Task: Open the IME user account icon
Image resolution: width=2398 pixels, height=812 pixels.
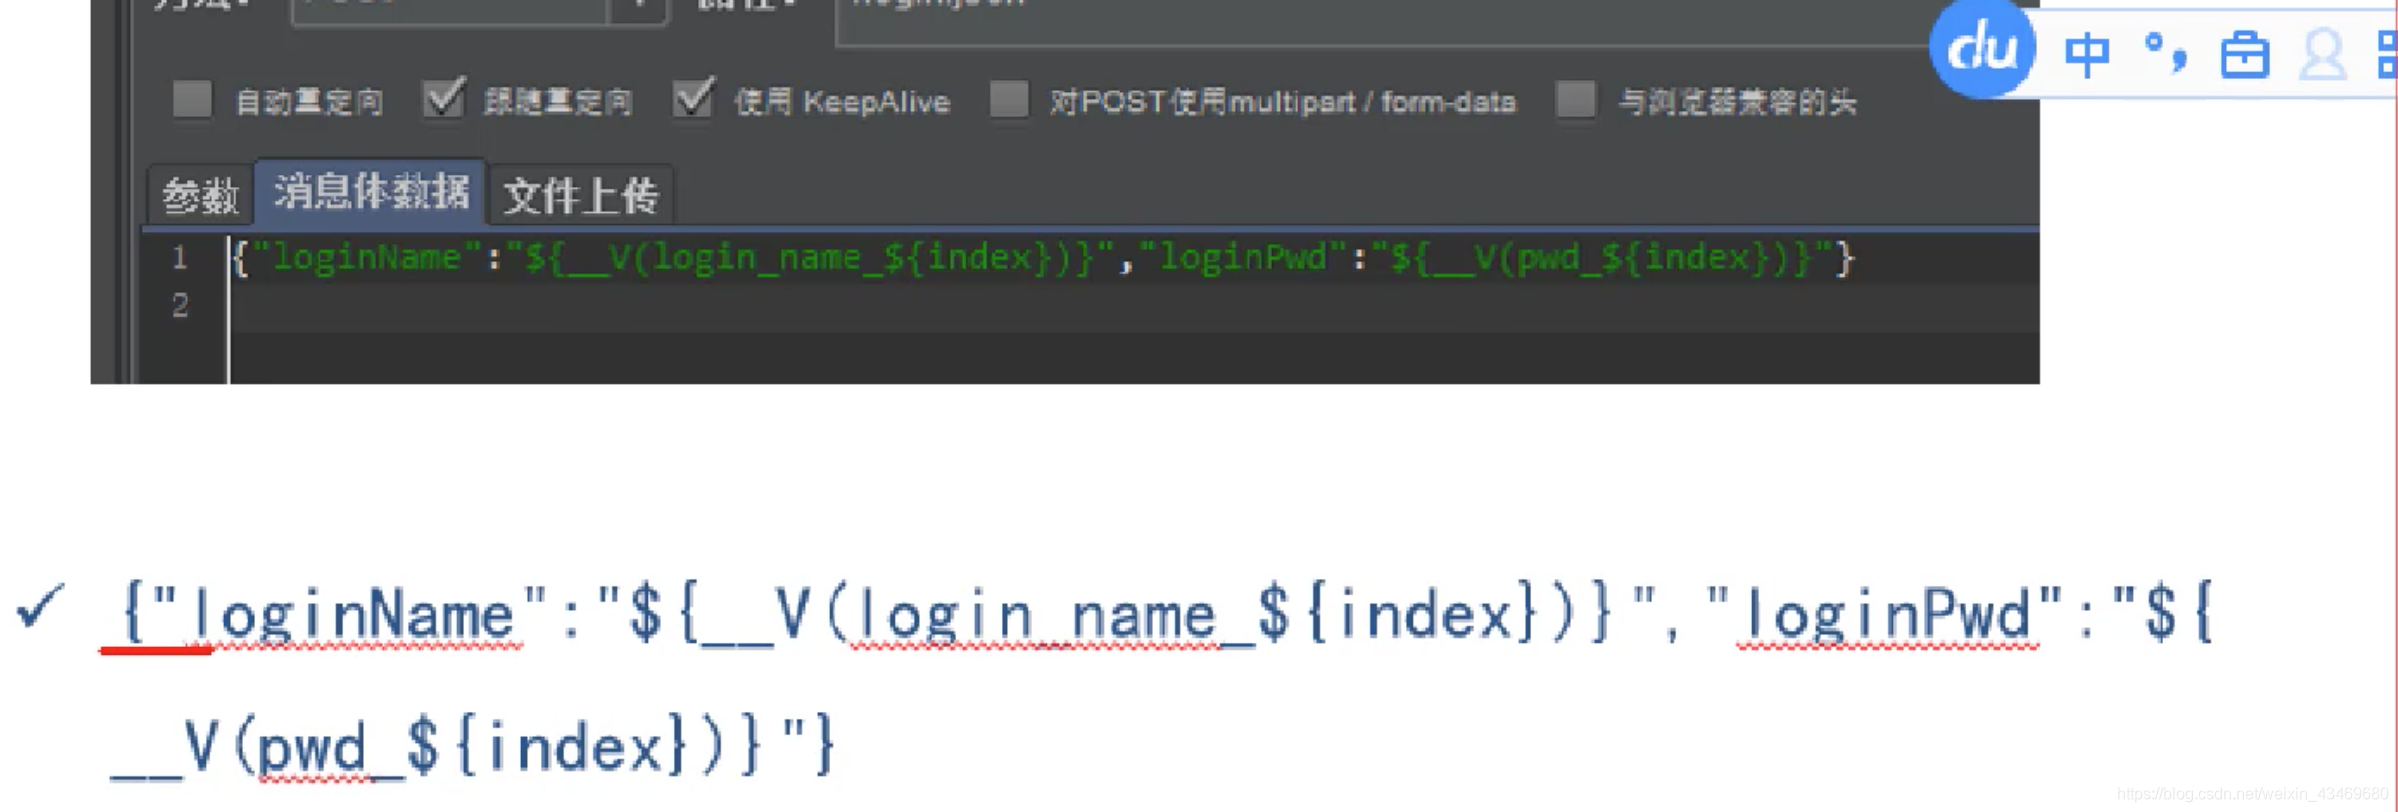Action: coord(2322,55)
